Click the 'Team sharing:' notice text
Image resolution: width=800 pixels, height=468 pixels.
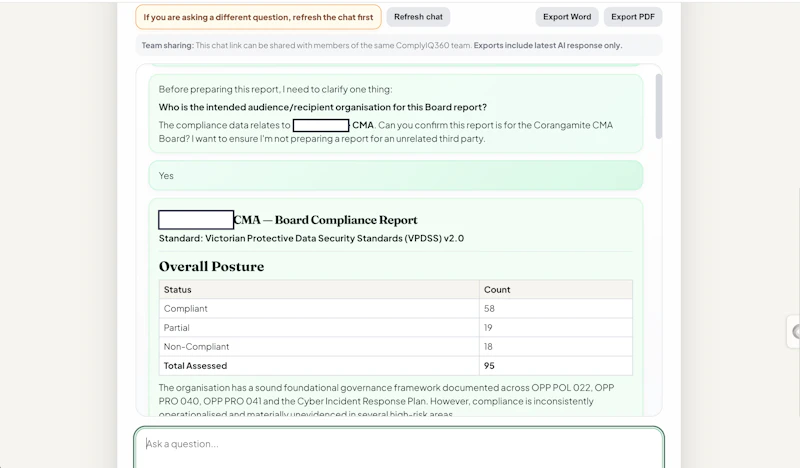(382, 45)
